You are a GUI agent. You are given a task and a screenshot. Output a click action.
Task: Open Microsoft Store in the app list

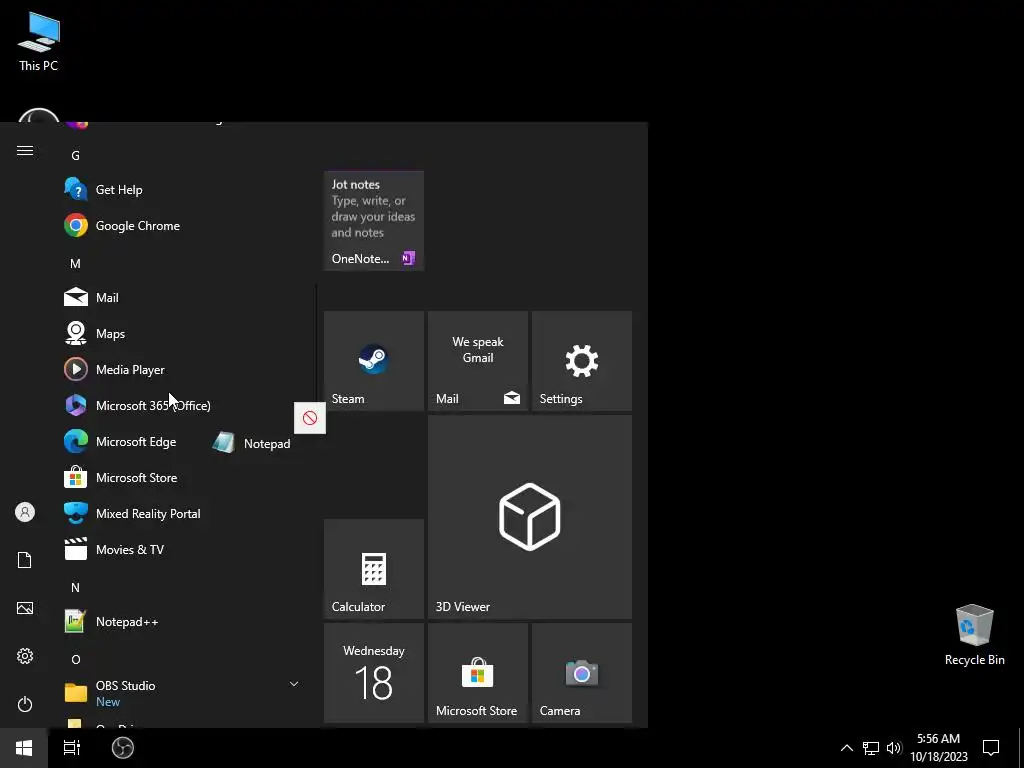tap(183, 477)
